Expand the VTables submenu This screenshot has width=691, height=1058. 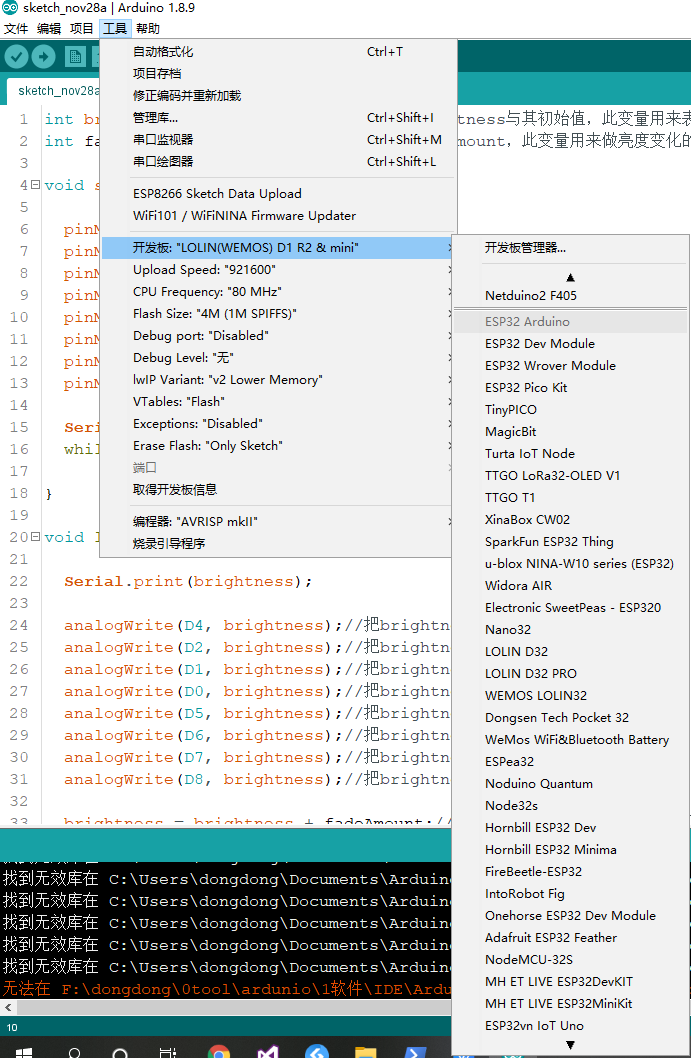[x=278, y=401]
